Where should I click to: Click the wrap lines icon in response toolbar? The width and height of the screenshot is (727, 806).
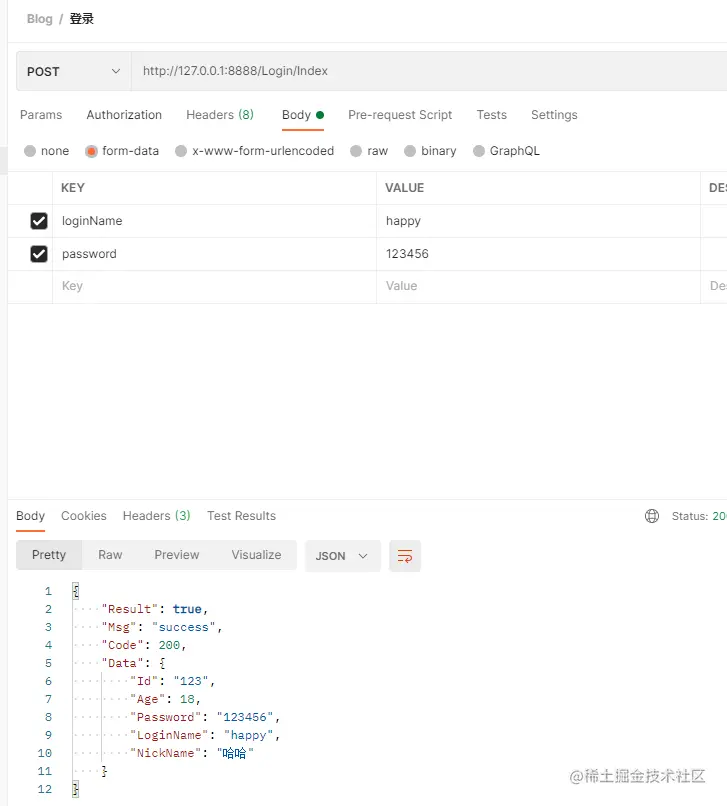tap(405, 556)
